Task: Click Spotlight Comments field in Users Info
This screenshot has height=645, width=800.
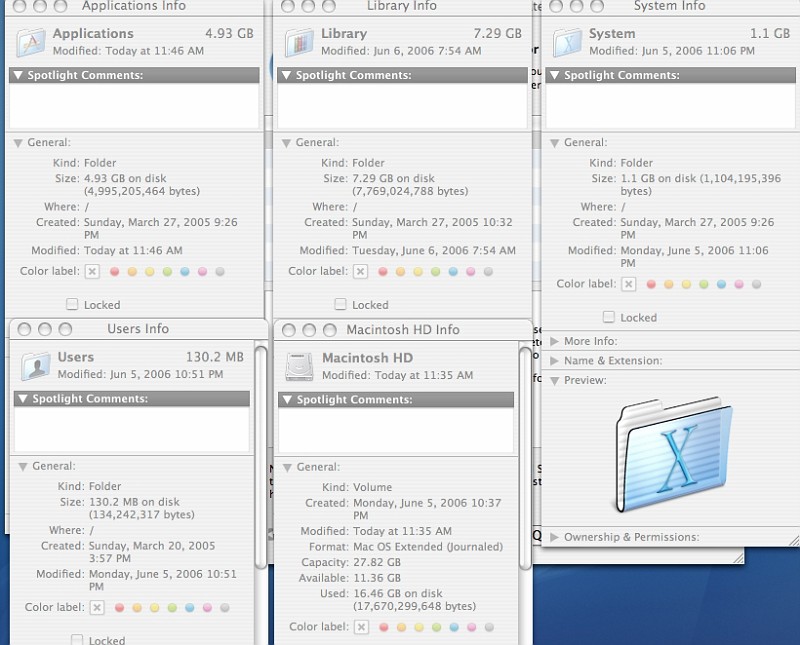Action: (132, 429)
